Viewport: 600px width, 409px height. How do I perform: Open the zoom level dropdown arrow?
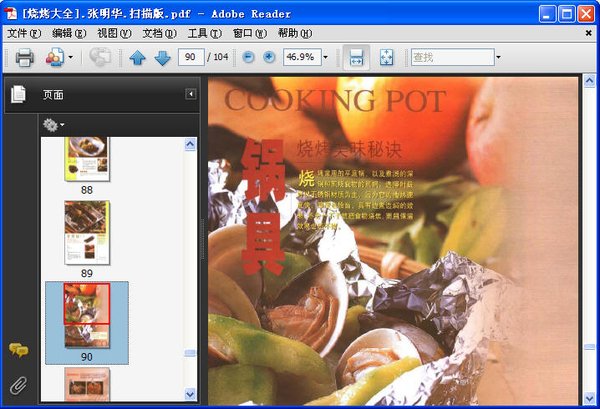(325, 57)
